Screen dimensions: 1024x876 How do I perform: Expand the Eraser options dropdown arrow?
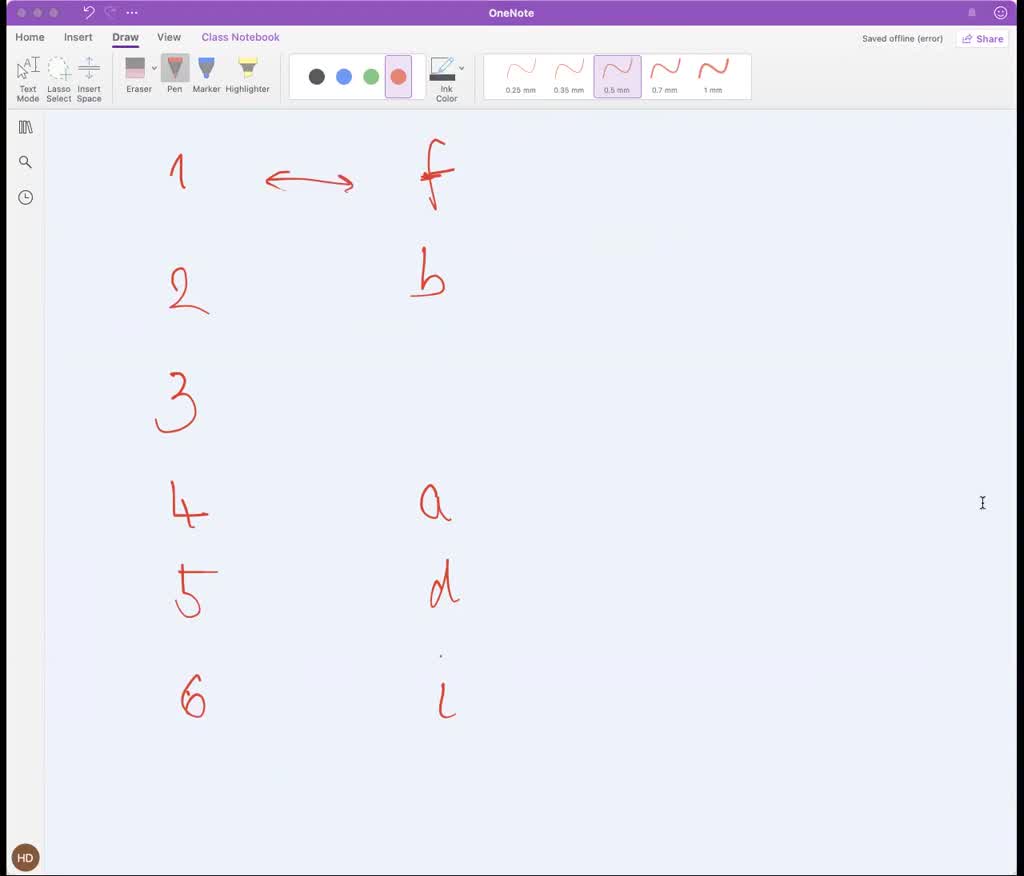154,68
